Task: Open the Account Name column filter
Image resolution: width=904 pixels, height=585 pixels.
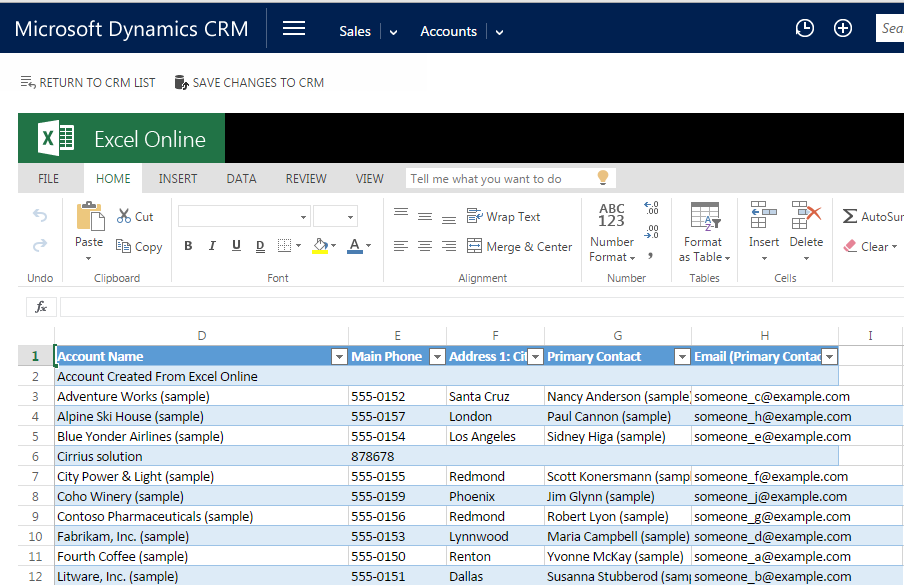Action: [x=339, y=357]
